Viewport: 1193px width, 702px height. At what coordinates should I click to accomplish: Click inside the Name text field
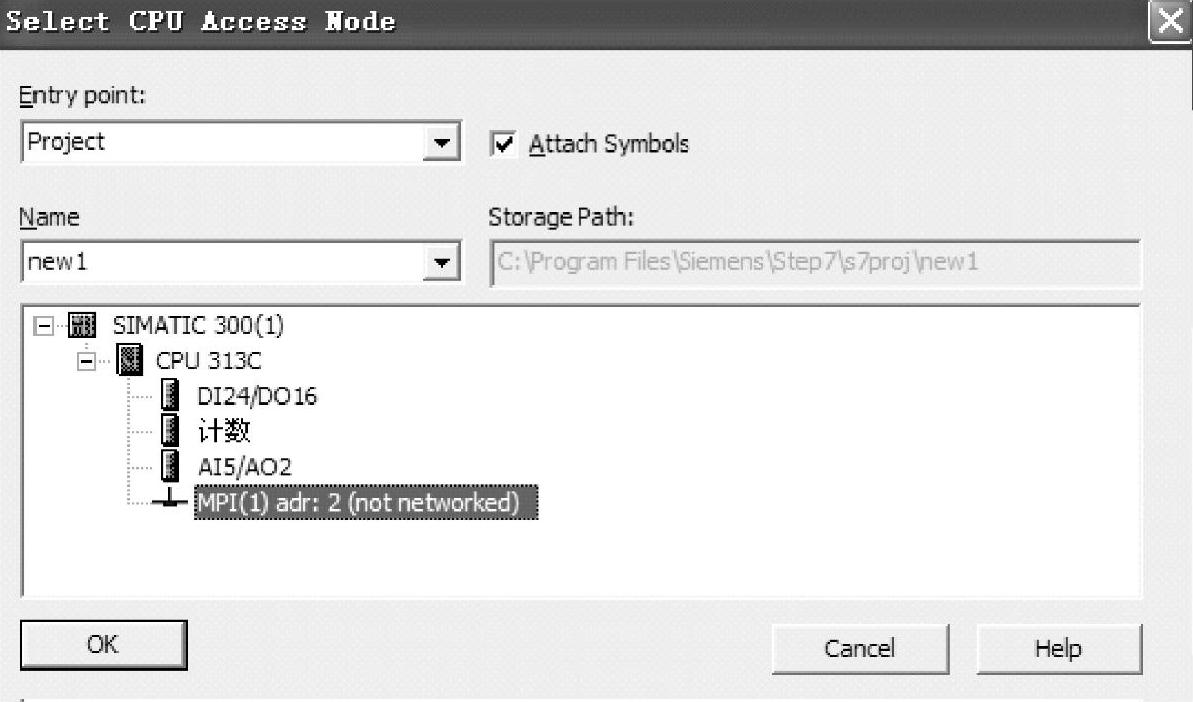click(220, 263)
